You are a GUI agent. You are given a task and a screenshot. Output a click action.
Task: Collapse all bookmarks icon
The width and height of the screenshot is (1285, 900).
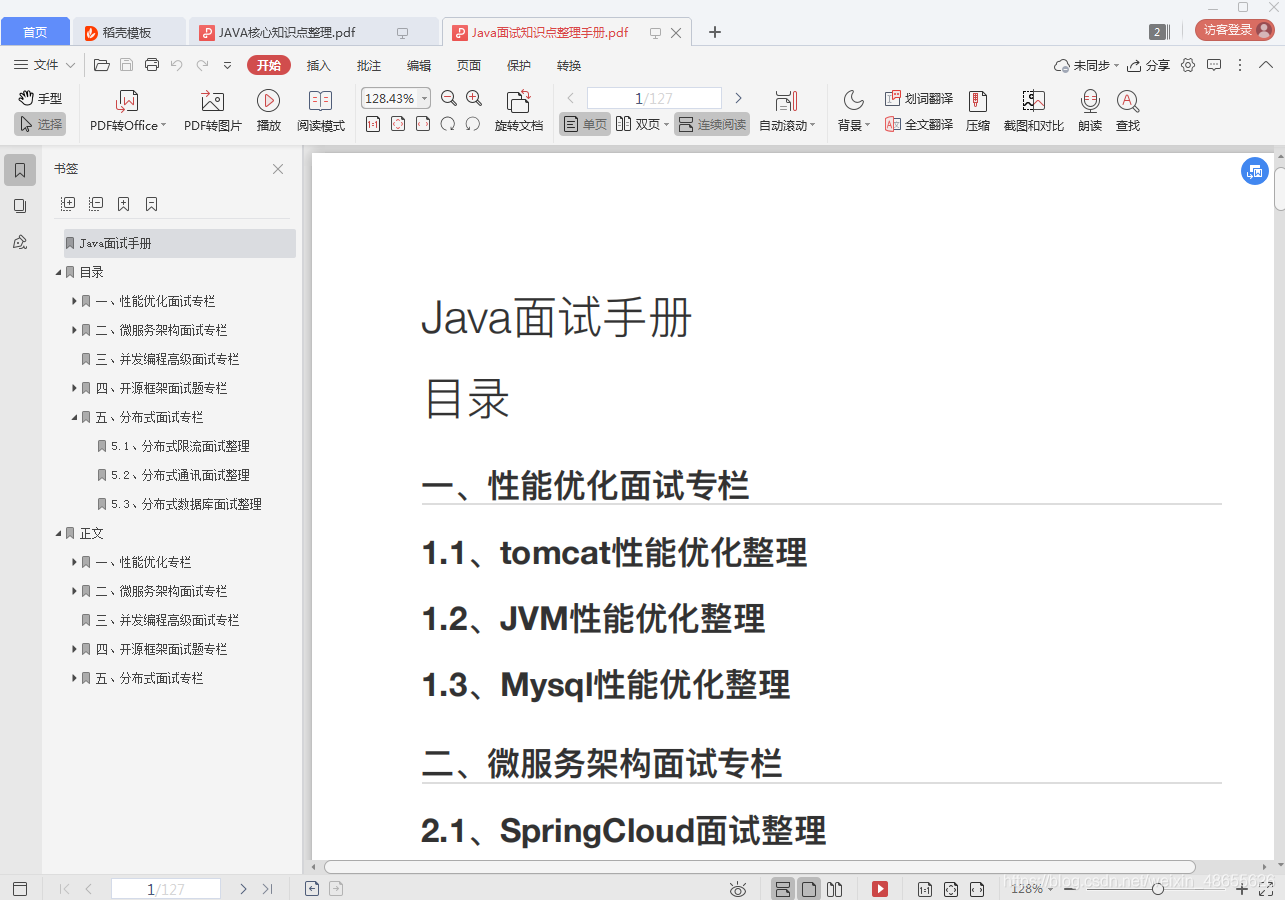[96, 203]
